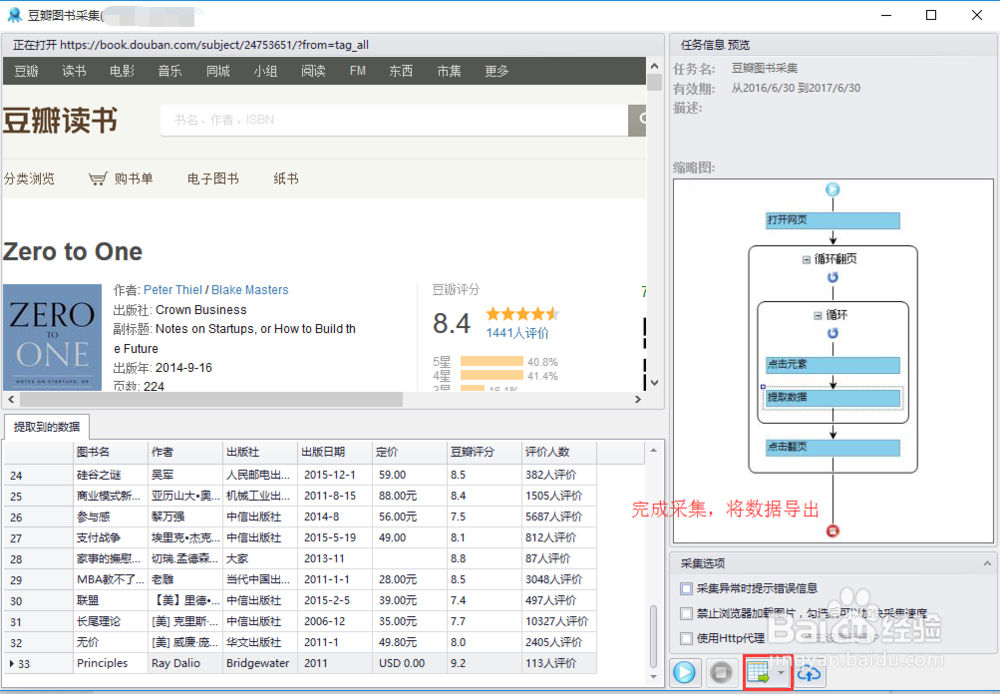Start the collection with the play button
The height and width of the screenshot is (694, 1000).
(x=684, y=672)
